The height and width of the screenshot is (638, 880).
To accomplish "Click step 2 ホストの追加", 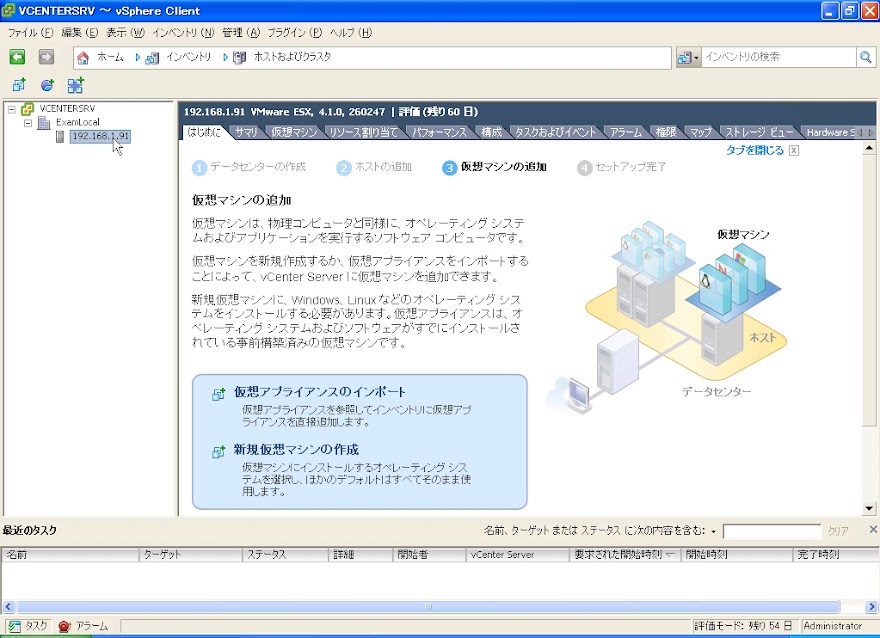I will tap(374, 167).
